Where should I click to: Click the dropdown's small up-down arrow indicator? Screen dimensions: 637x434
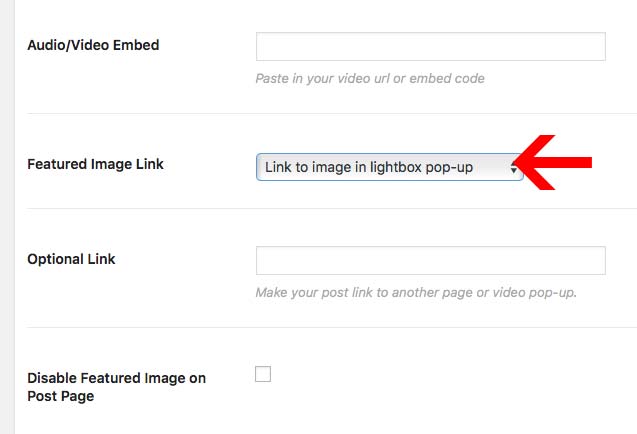514,168
